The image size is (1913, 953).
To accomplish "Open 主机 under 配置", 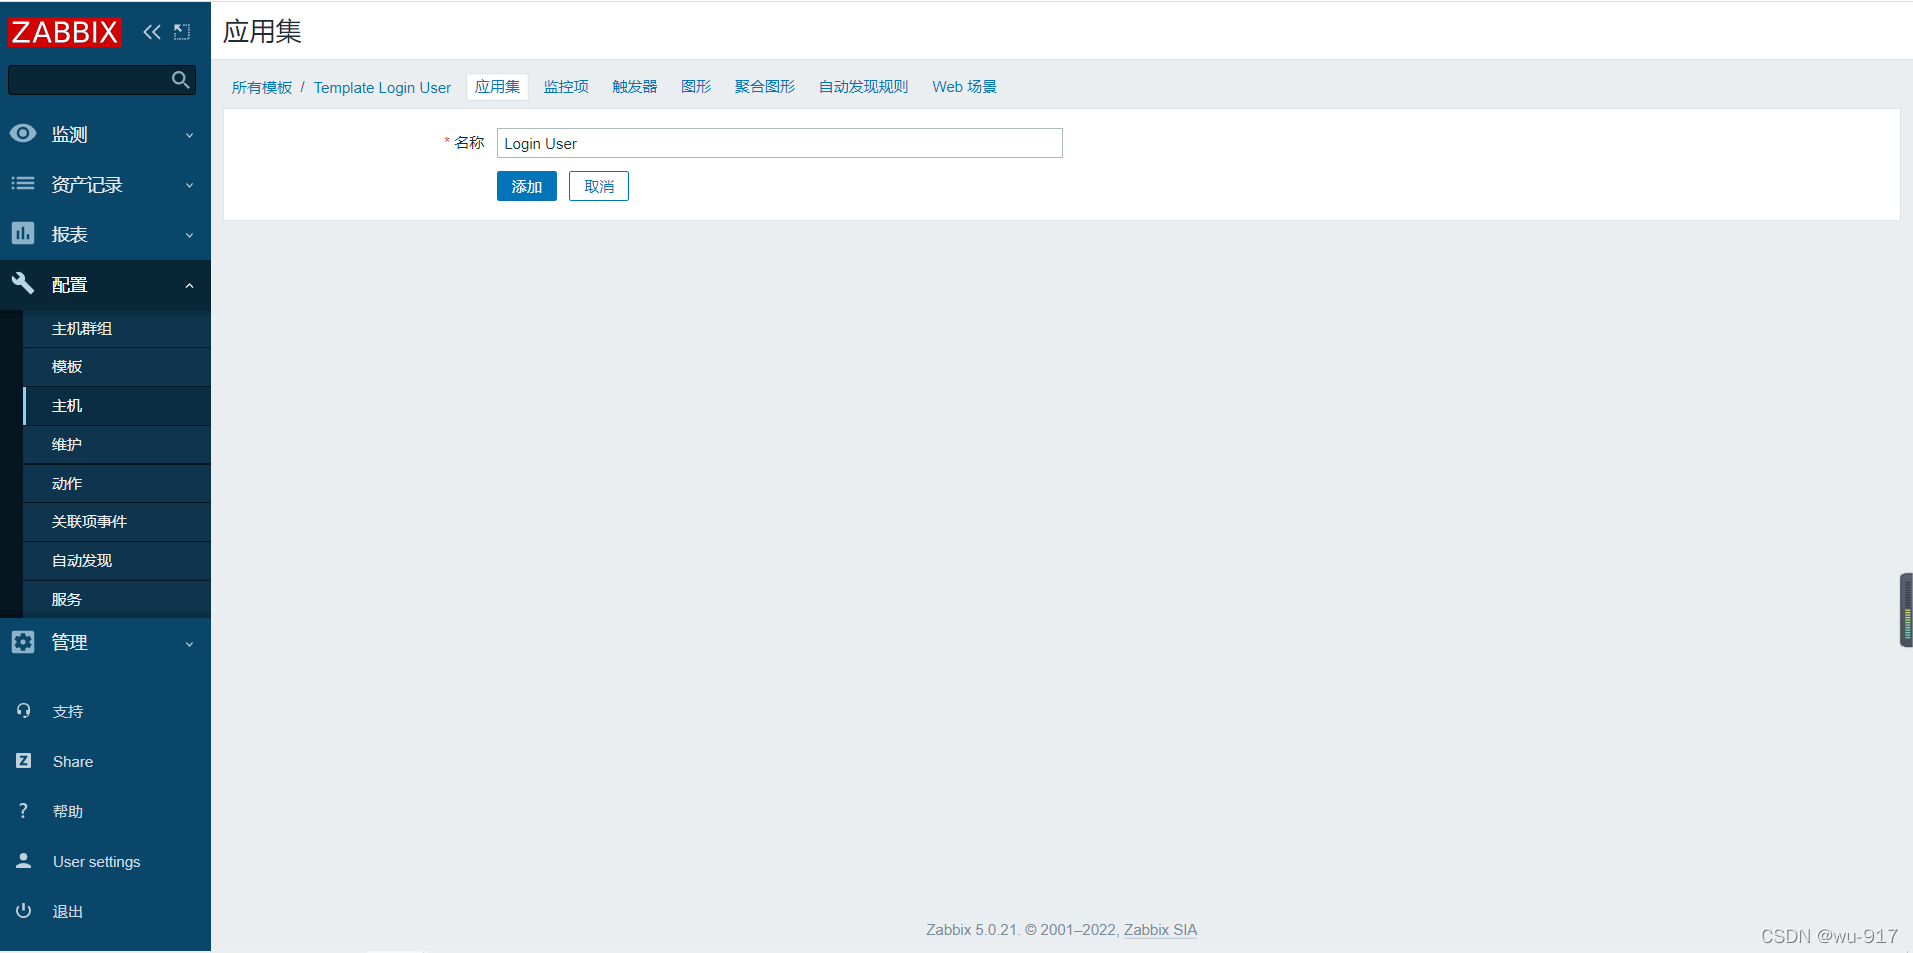I will coord(117,406).
